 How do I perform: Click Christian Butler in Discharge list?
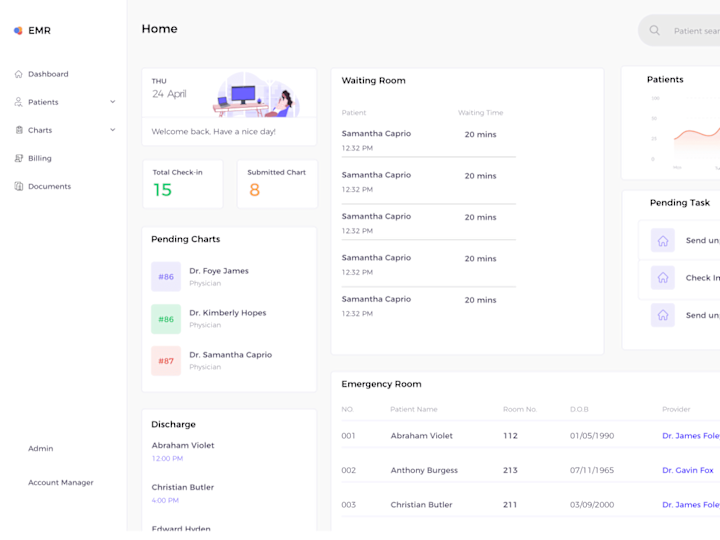click(183, 487)
